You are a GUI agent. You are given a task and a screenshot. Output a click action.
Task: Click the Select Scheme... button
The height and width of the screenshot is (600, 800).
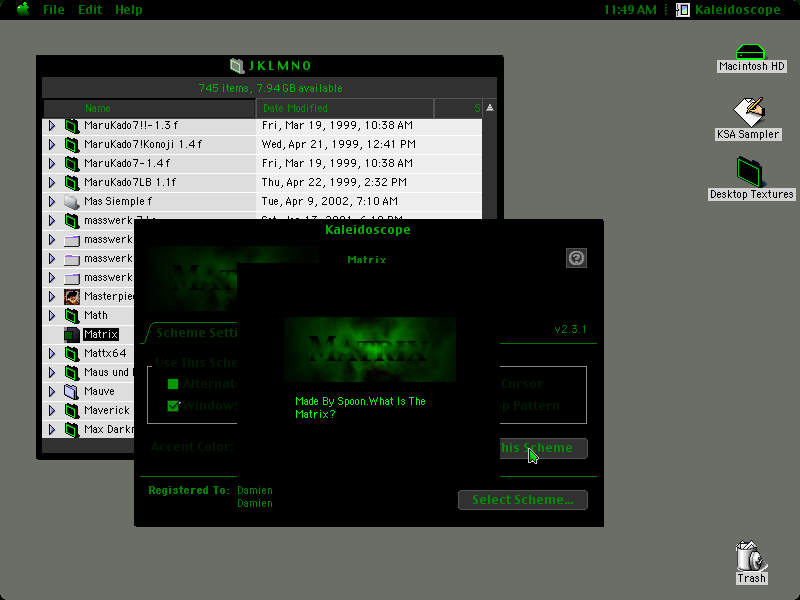pyautogui.click(x=523, y=500)
